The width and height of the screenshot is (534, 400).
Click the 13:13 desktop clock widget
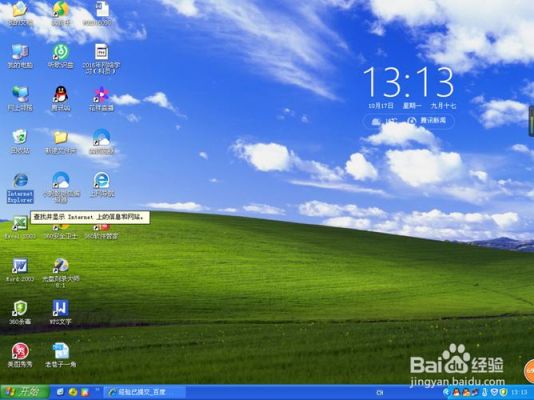[409, 83]
